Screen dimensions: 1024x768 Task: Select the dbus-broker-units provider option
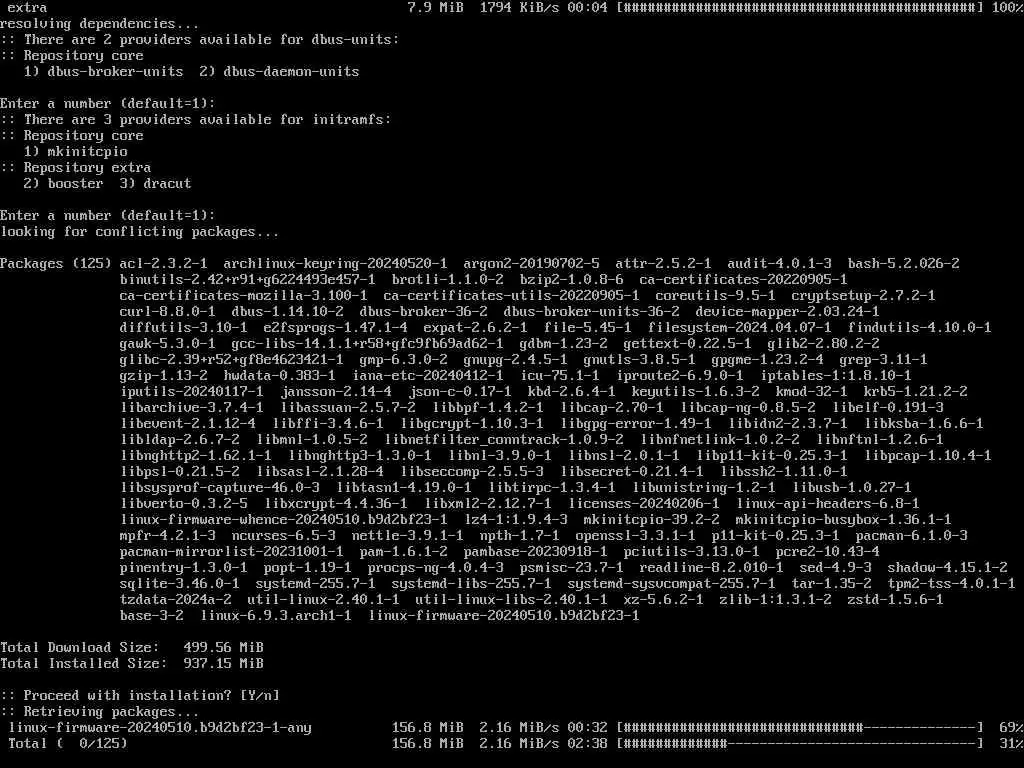coord(104,71)
